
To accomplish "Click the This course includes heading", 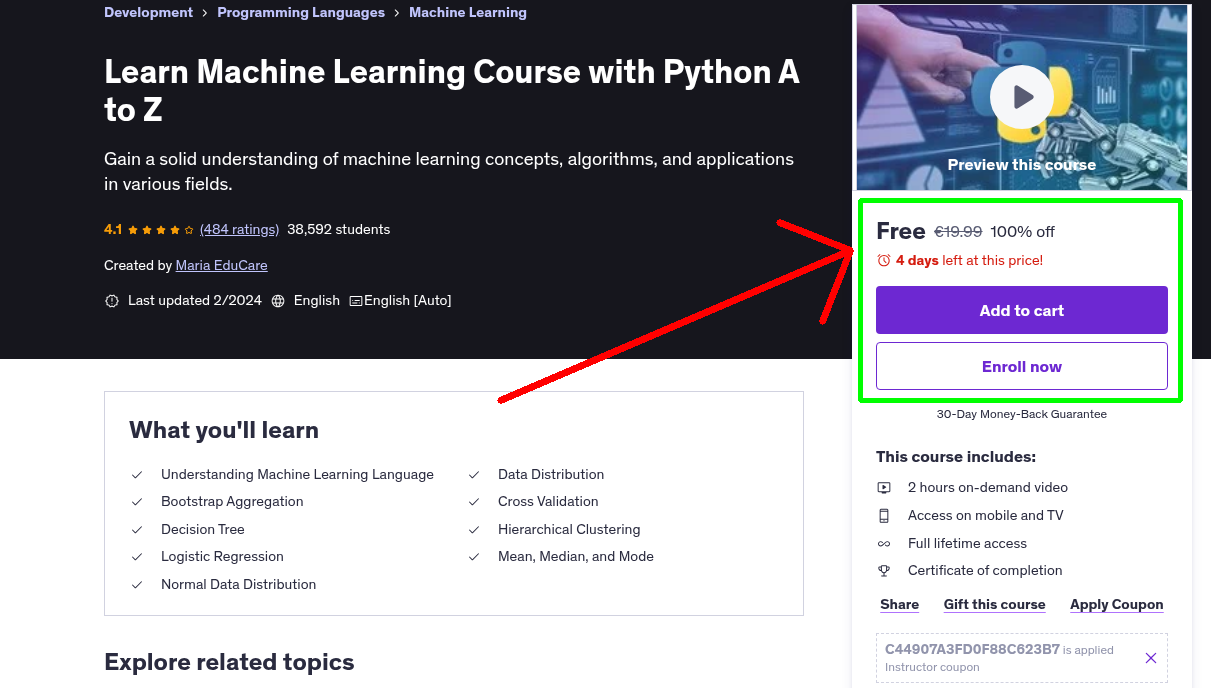I will tap(956, 457).
